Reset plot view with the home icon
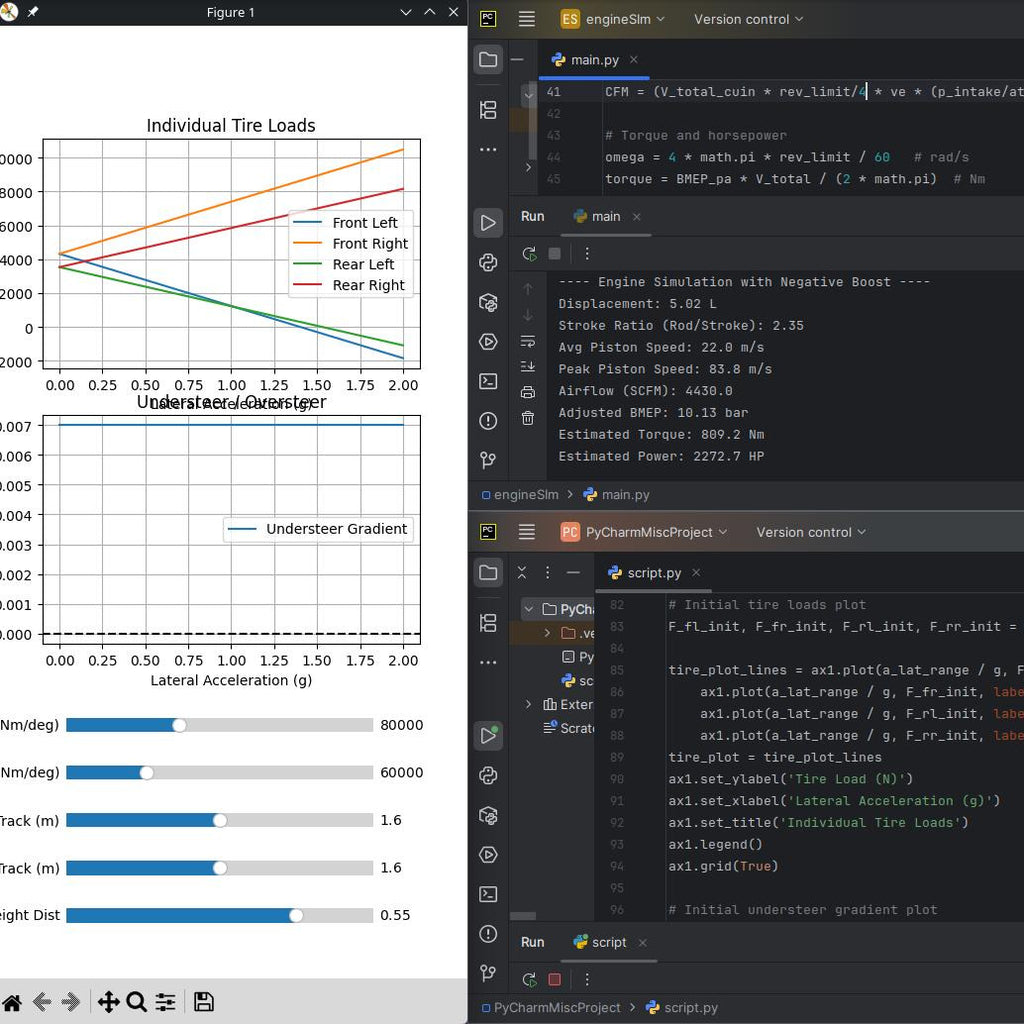Screen dimensions: 1024x1024 tap(12, 1002)
